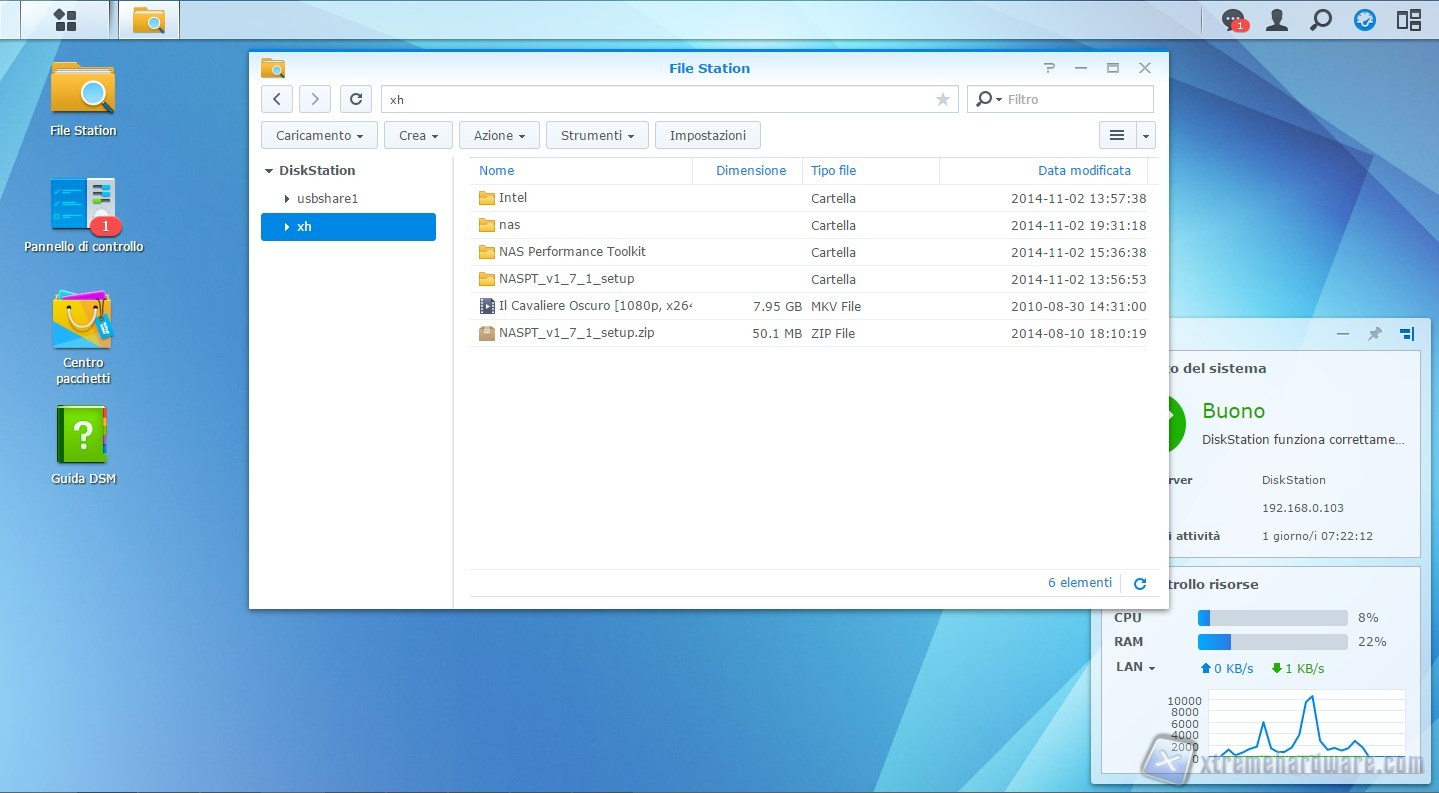1439x793 pixels.
Task: Open Pannello di controllo desktop icon
Action: point(83,205)
